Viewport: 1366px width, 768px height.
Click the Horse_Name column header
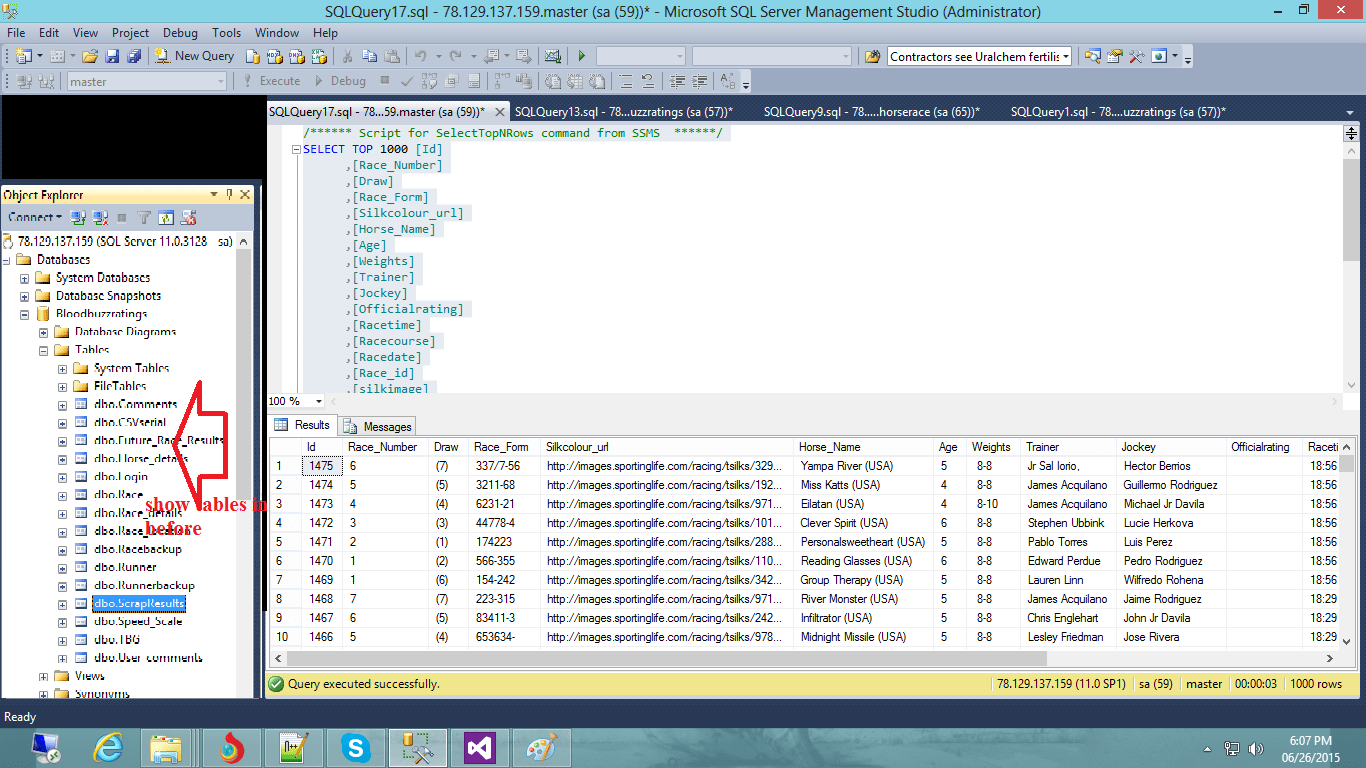864,447
